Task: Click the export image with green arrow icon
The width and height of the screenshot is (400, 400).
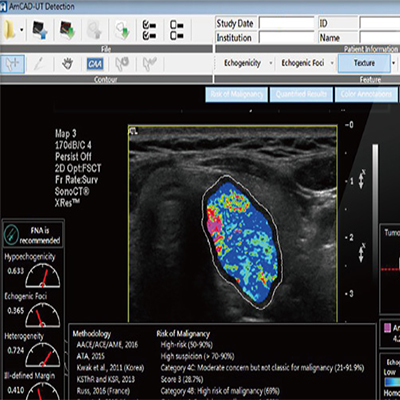Action: 67,30
